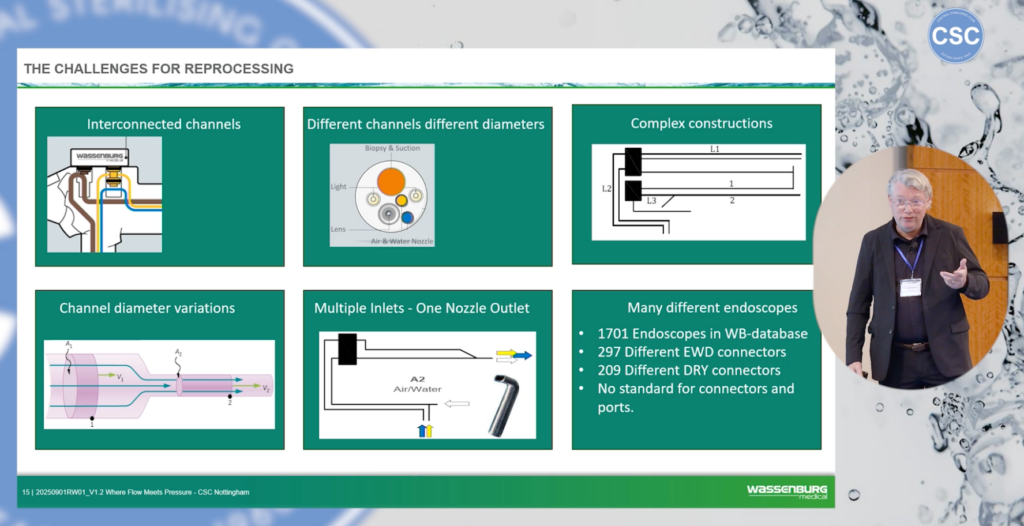Click the Wassenburg medical footer logo

787,492
